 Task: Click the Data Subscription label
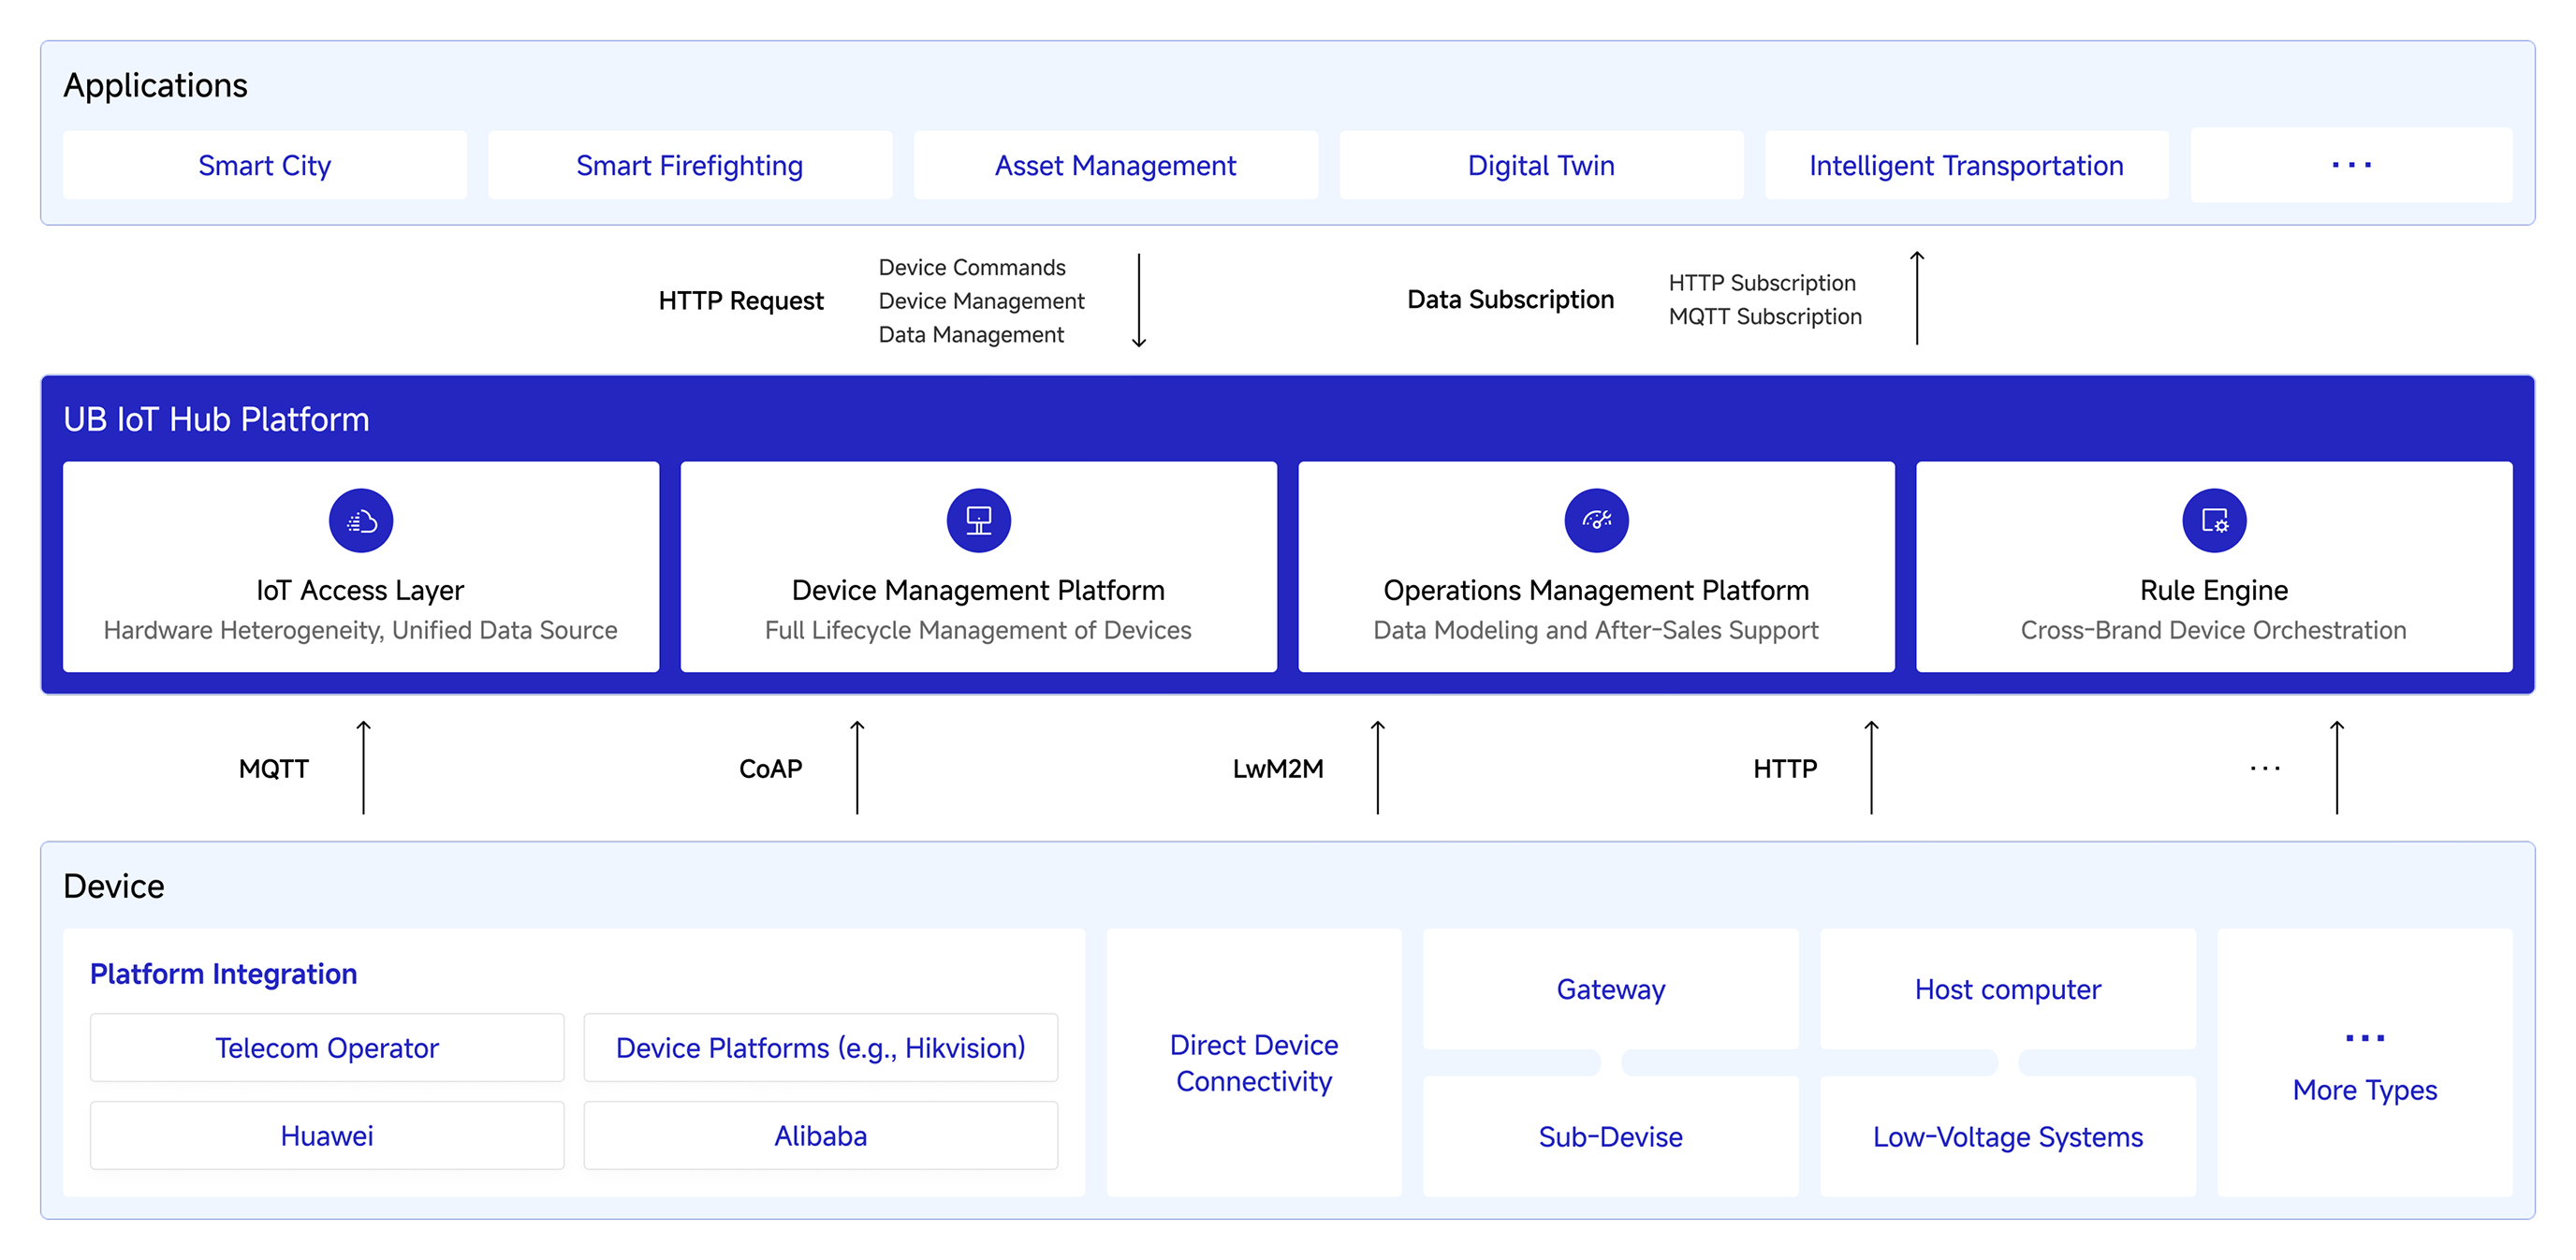tap(1510, 300)
